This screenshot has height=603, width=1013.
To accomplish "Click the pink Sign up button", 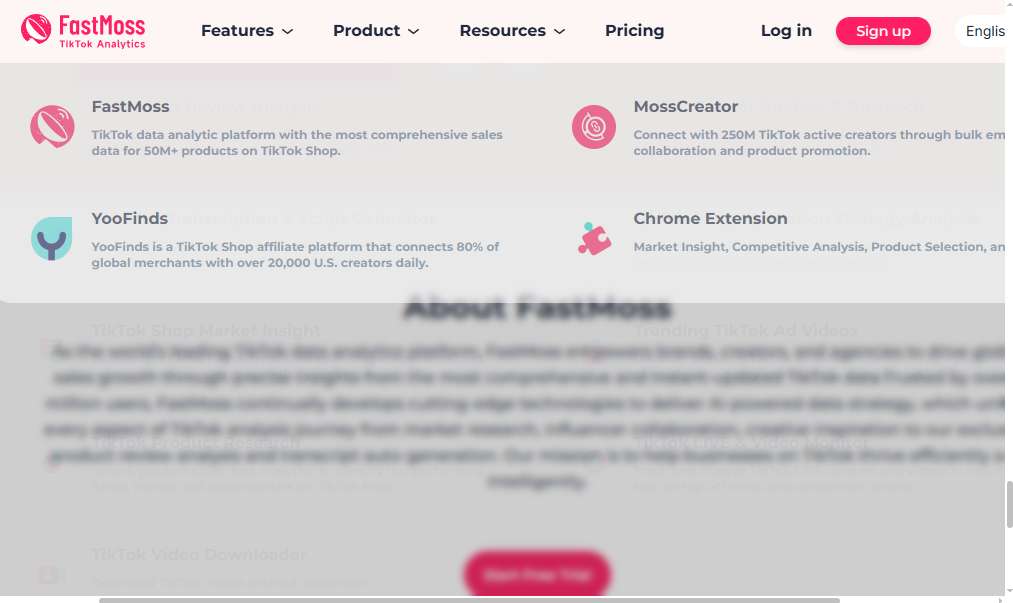I will tap(883, 31).
